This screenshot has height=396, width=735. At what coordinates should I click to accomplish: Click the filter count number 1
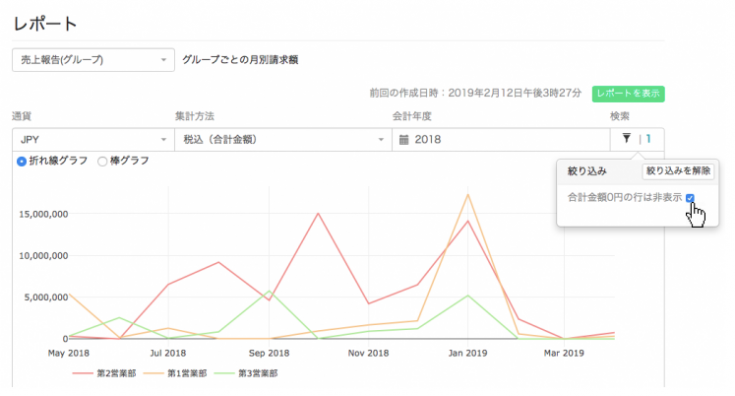(x=649, y=139)
